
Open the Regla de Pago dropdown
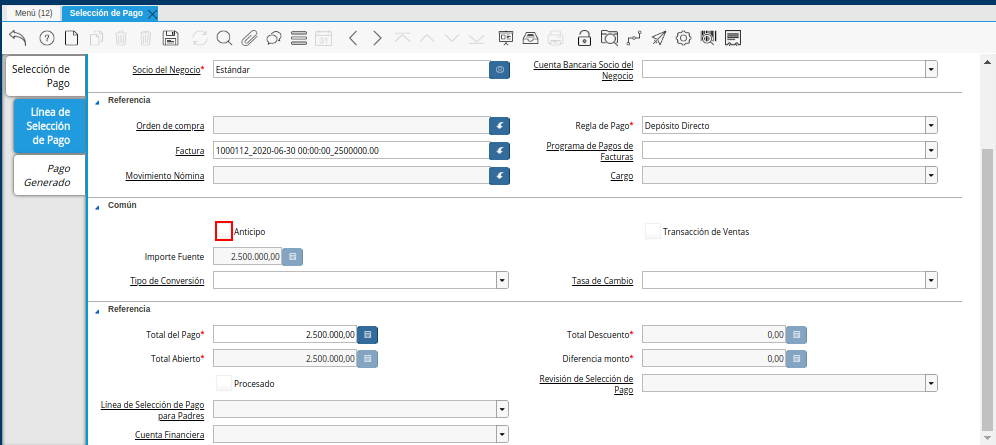(x=931, y=125)
